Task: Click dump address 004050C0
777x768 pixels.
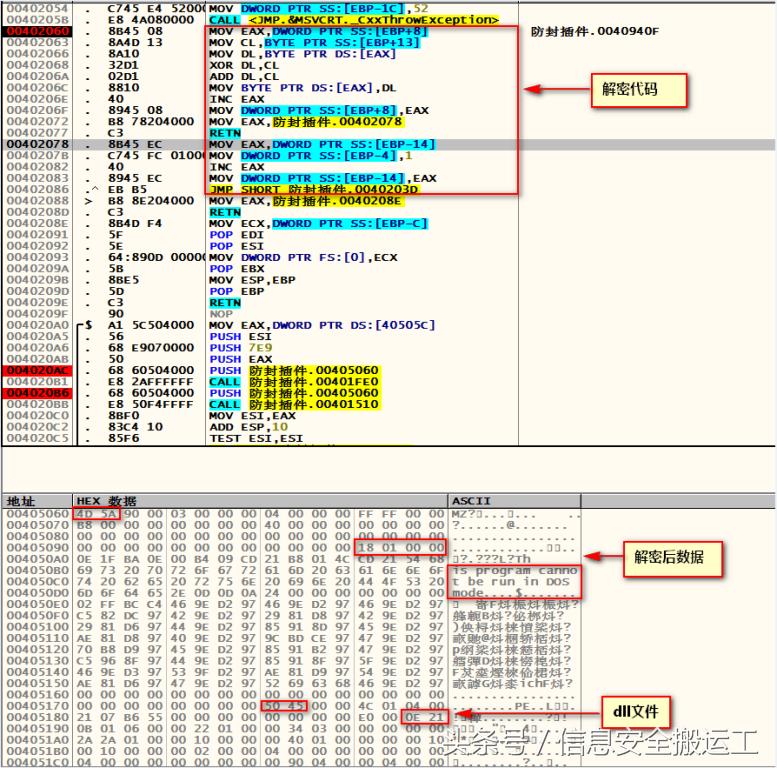Action: click(38, 582)
